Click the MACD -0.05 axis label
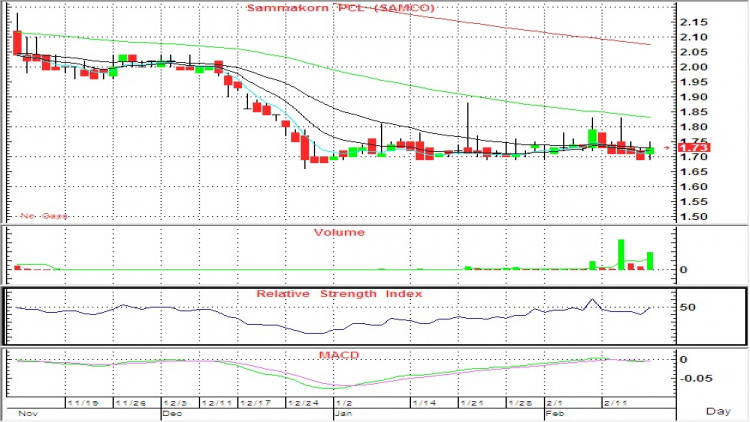Screen dimensions: 750x422 tap(695, 378)
